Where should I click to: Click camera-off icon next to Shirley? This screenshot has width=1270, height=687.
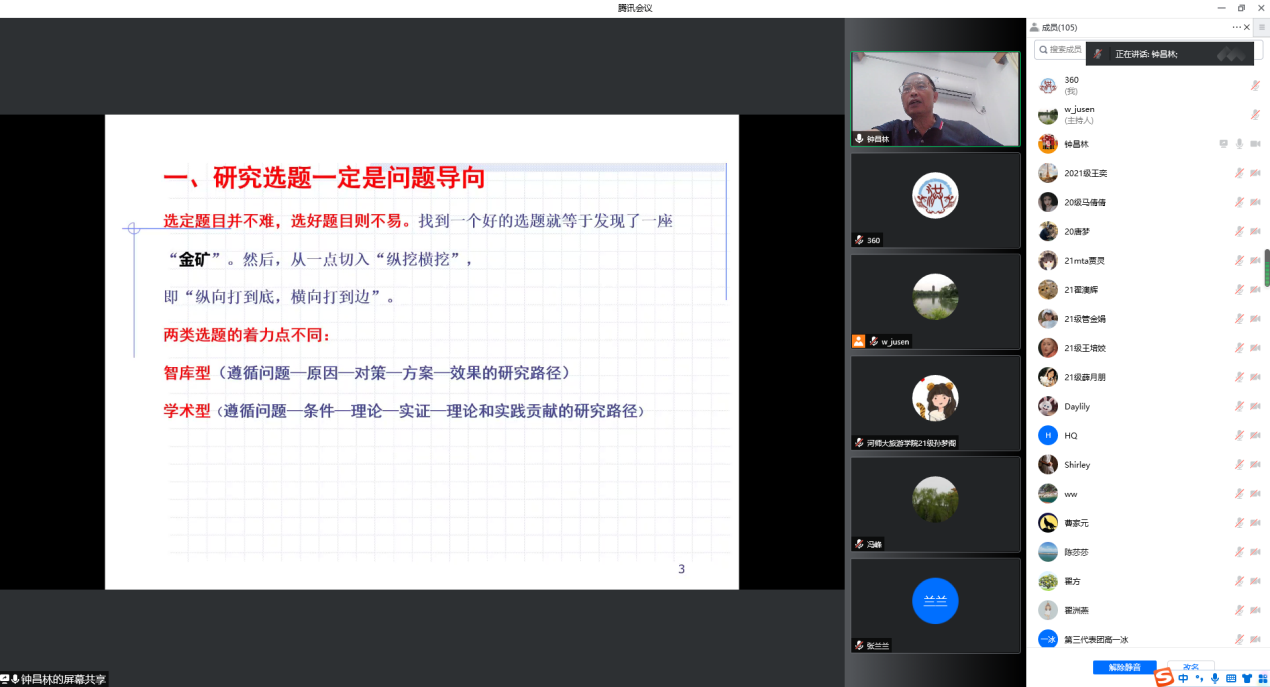[1255, 465]
